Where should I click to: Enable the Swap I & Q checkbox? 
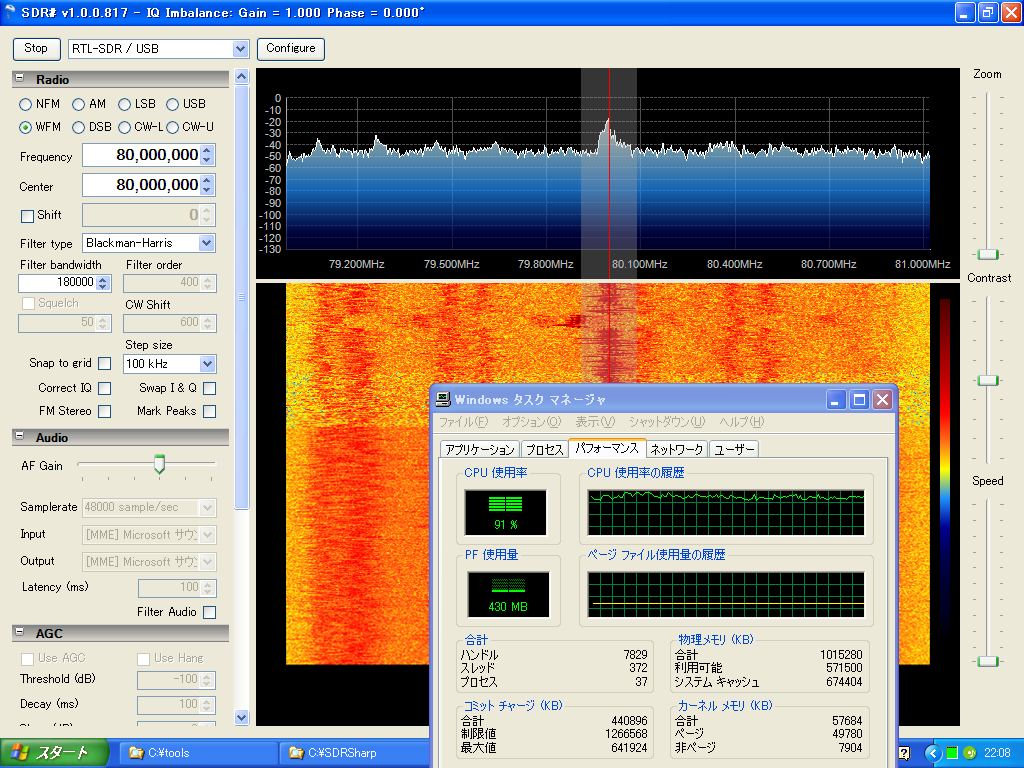[x=210, y=389]
